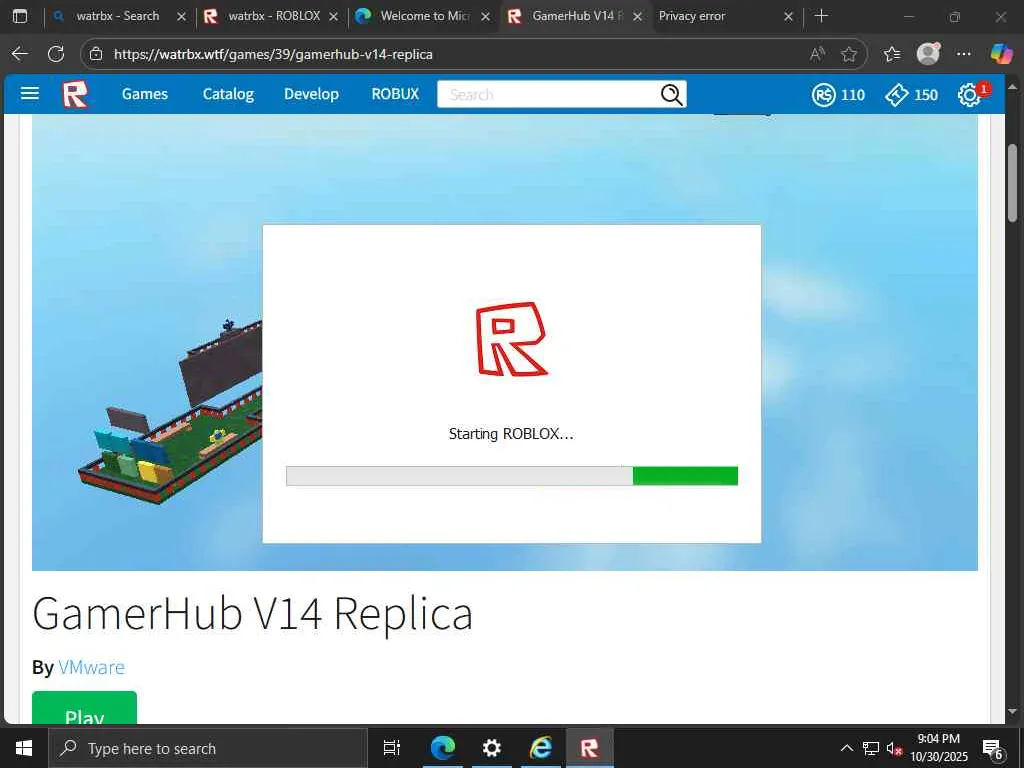
Task: Open the Windows Start menu
Action: pos(24,748)
